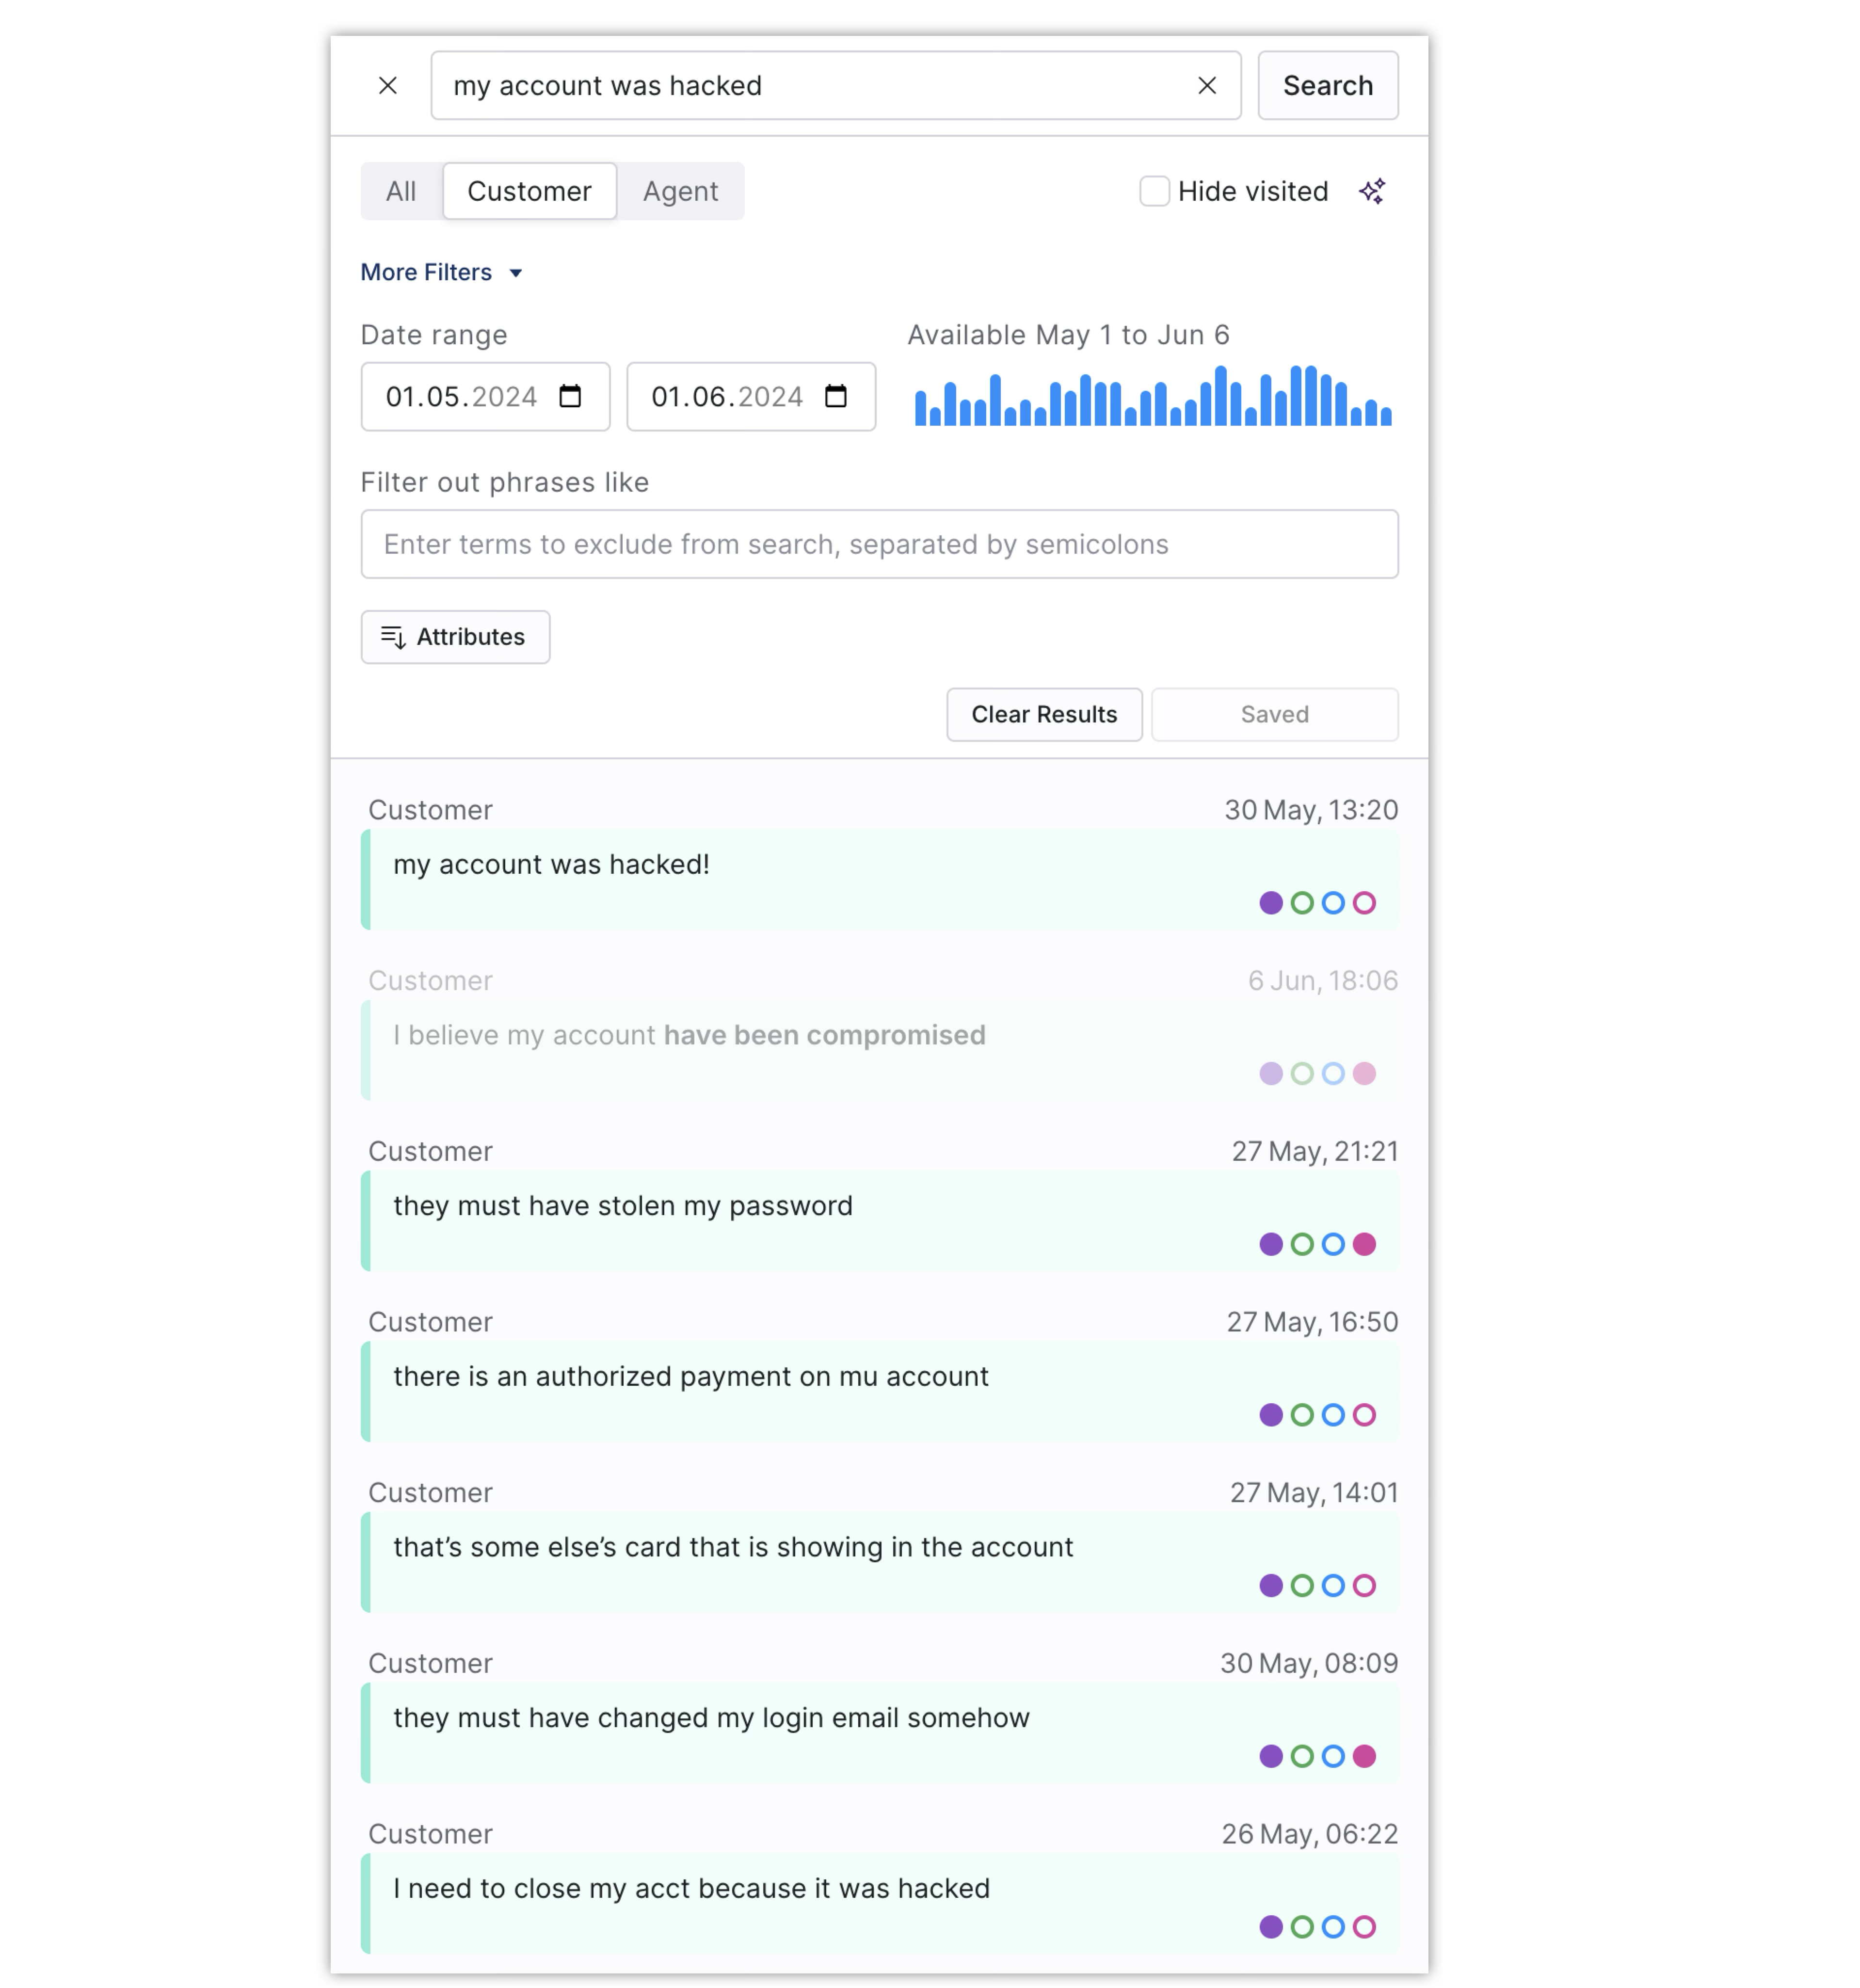Focus the Filter out phrases input
Viewport: 1860px width, 1988px height.
(x=879, y=544)
